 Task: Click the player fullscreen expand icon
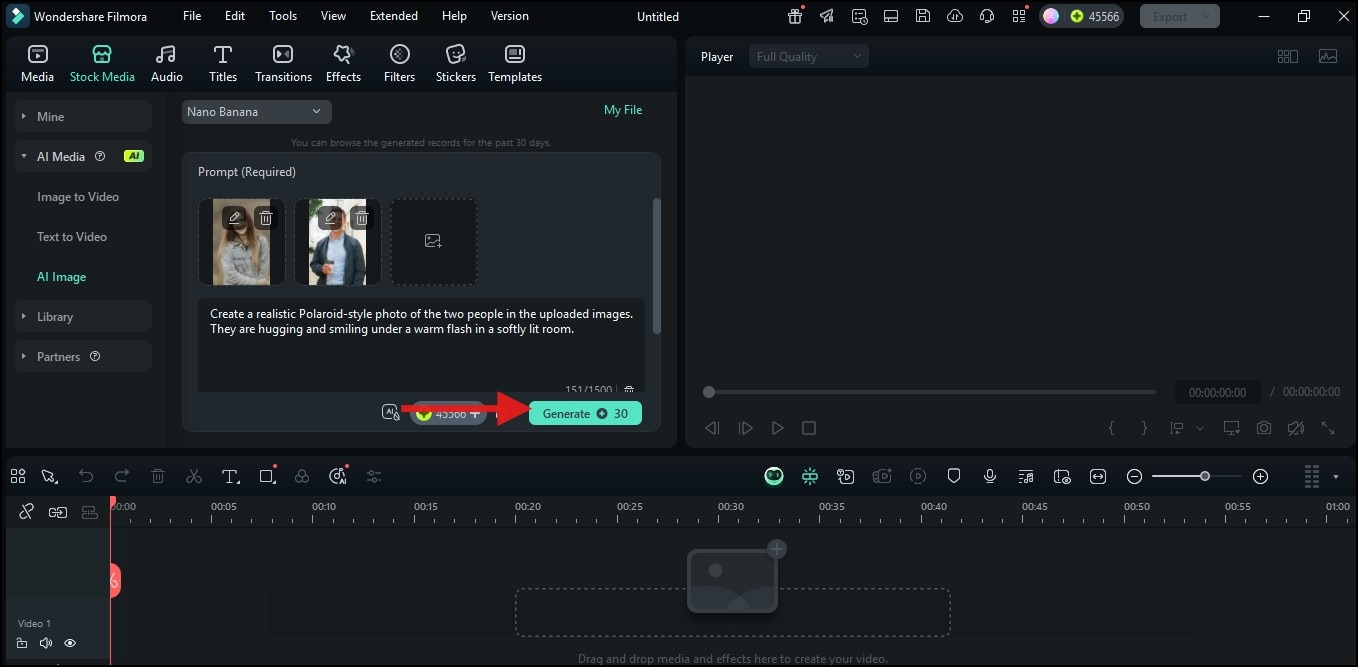(1328, 428)
